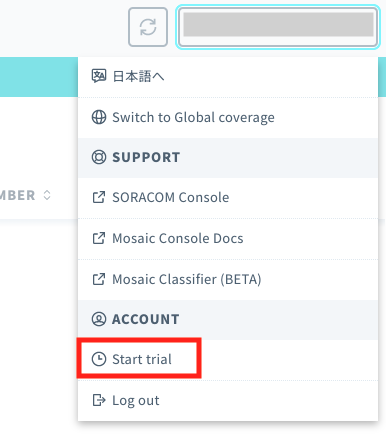Click the ACCOUNT section header

[228, 320]
